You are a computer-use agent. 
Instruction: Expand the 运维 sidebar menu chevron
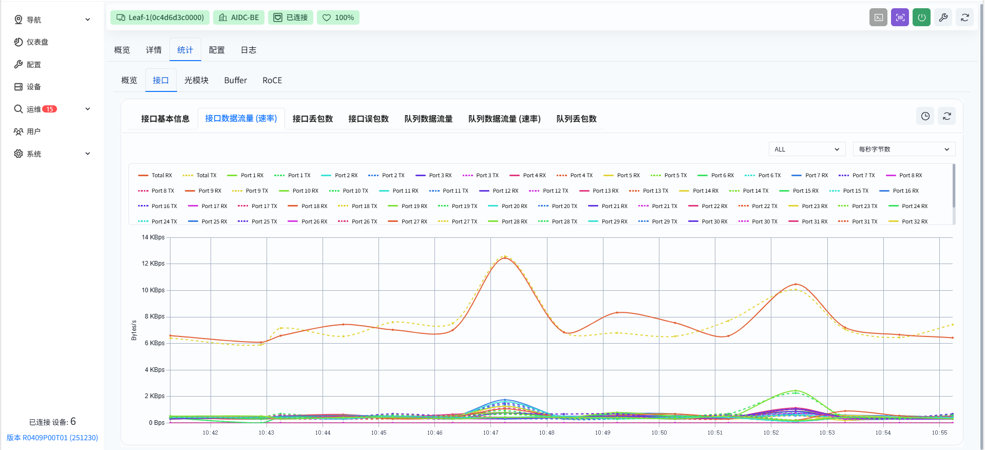[88, 109]
